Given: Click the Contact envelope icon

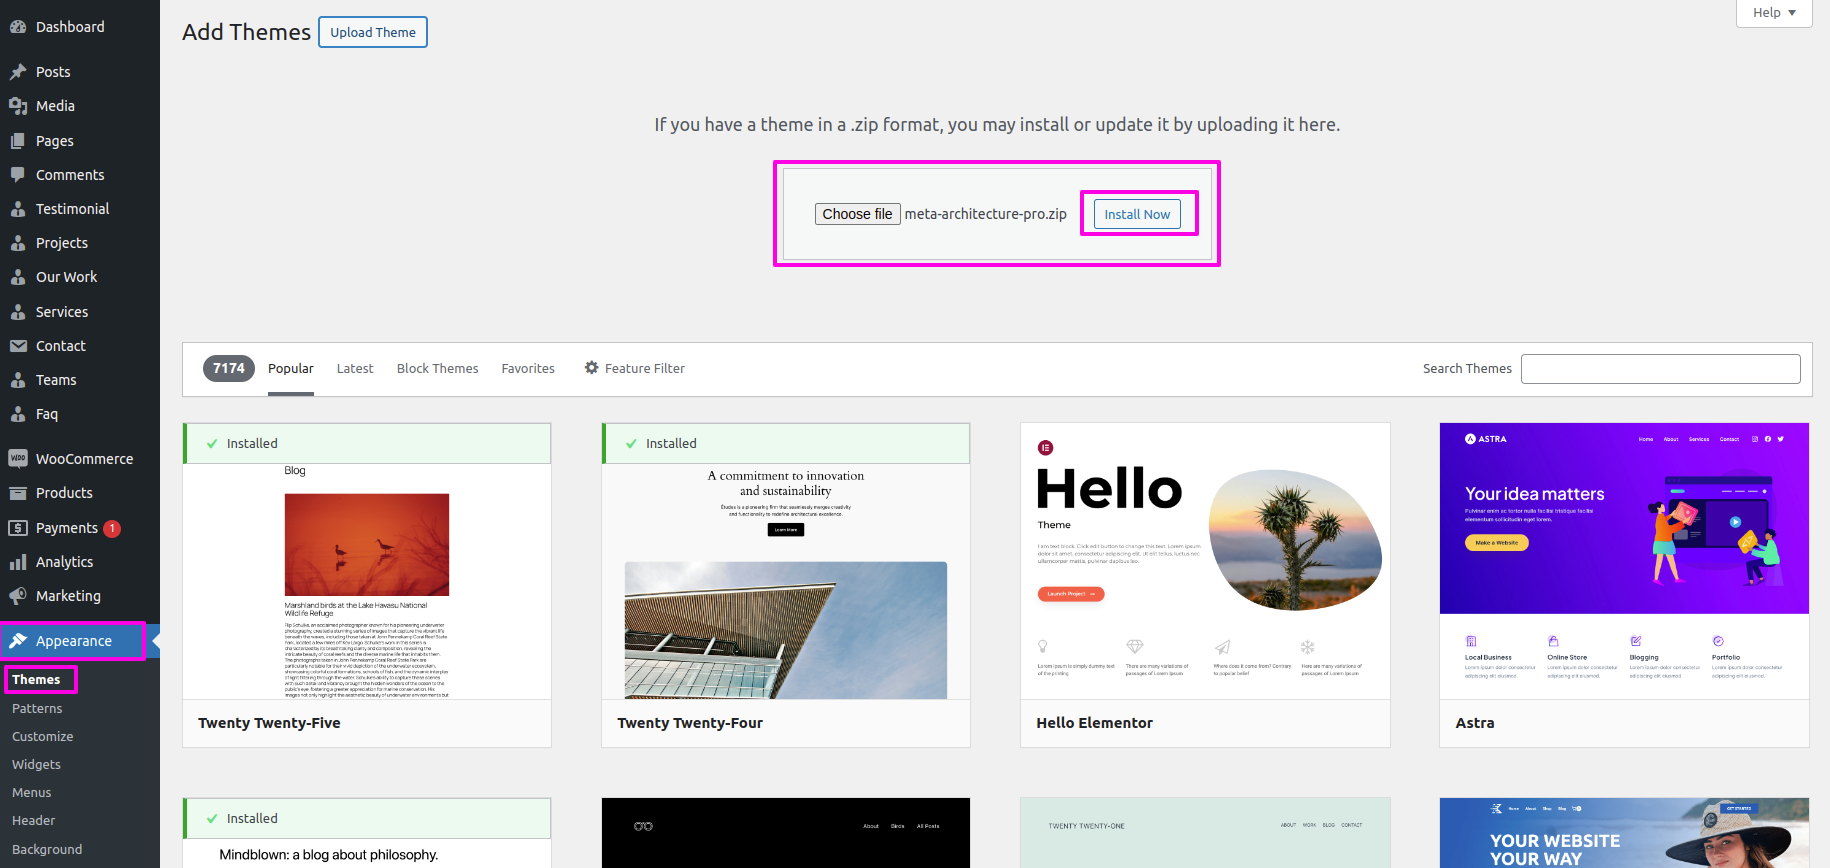Looking at the screenshot, I should click(x=18, y=346).
